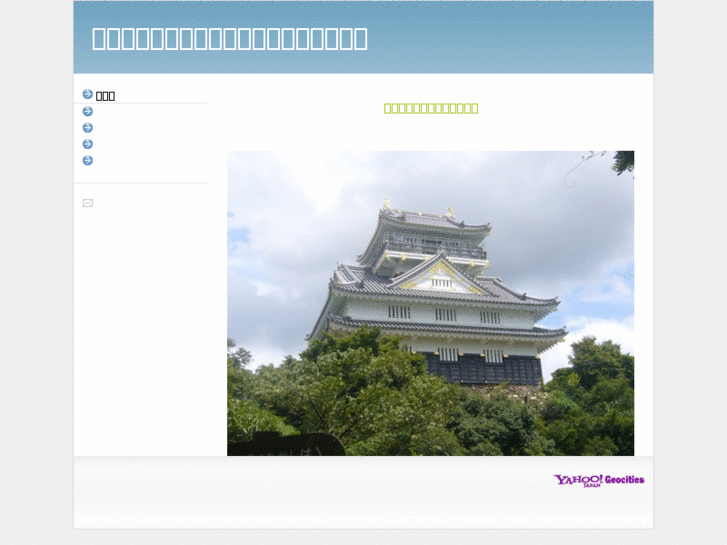Click the last blue arrow icon above the divider

[88, 160]
